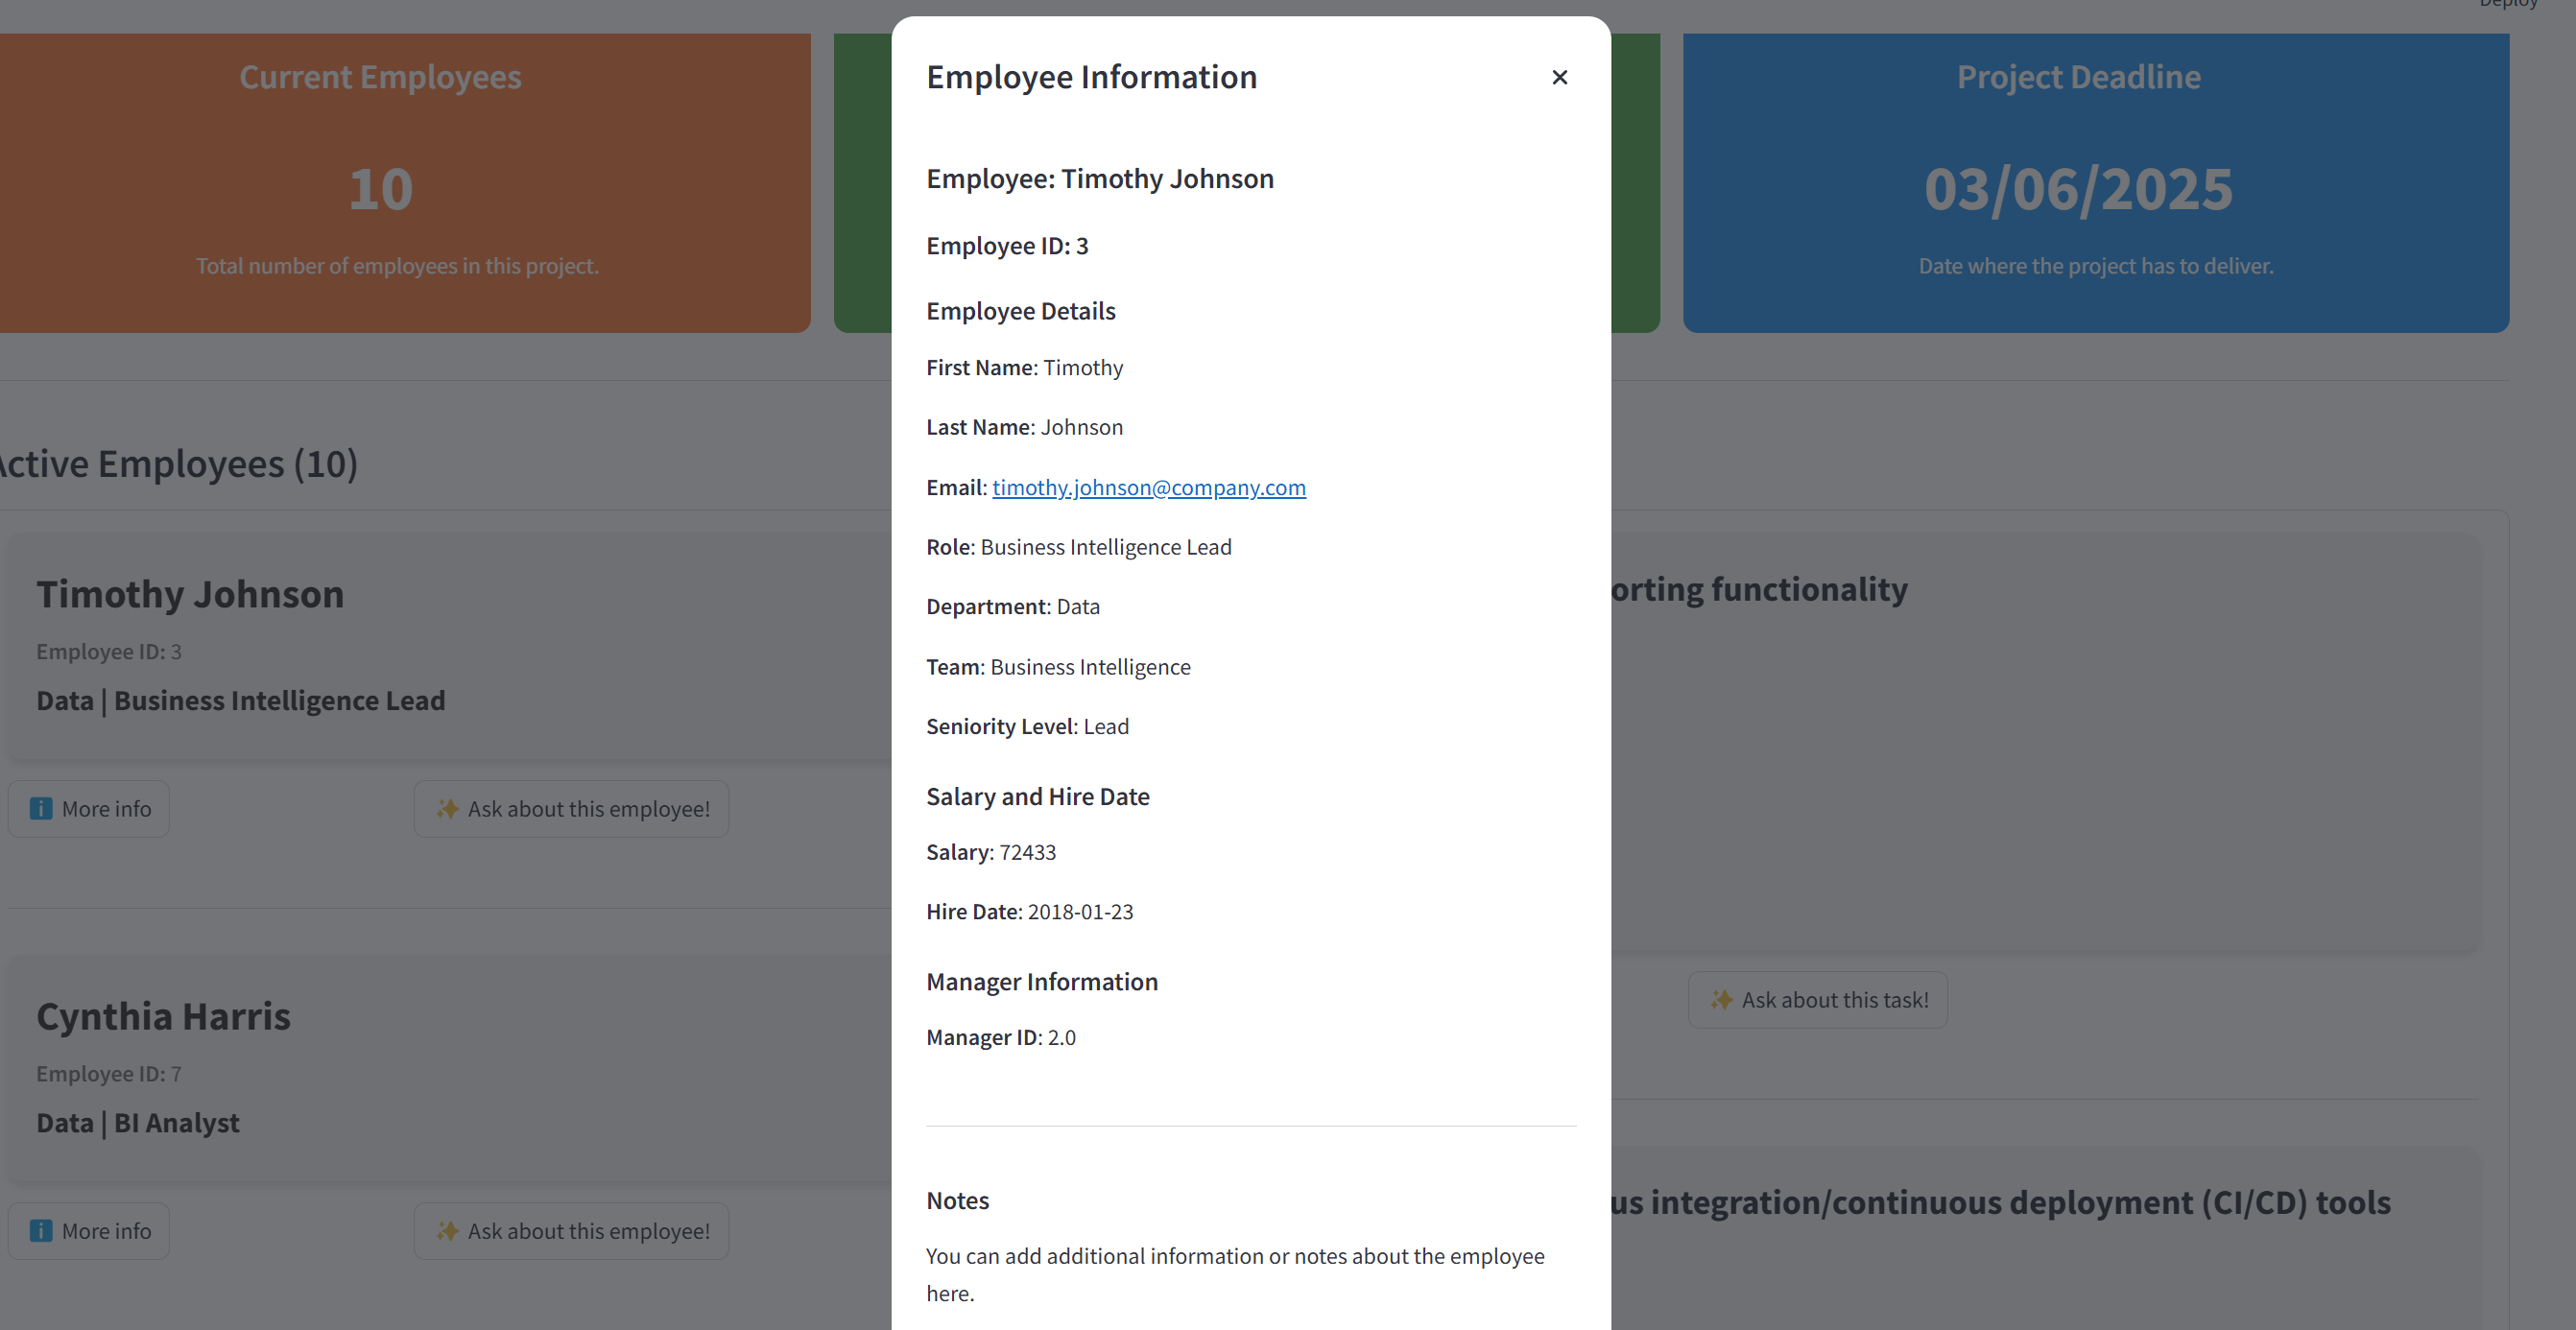This screenshot has height=1330, width=2576.
Task: Click the Employee Information dialog title
Action: coord(1091,77)
